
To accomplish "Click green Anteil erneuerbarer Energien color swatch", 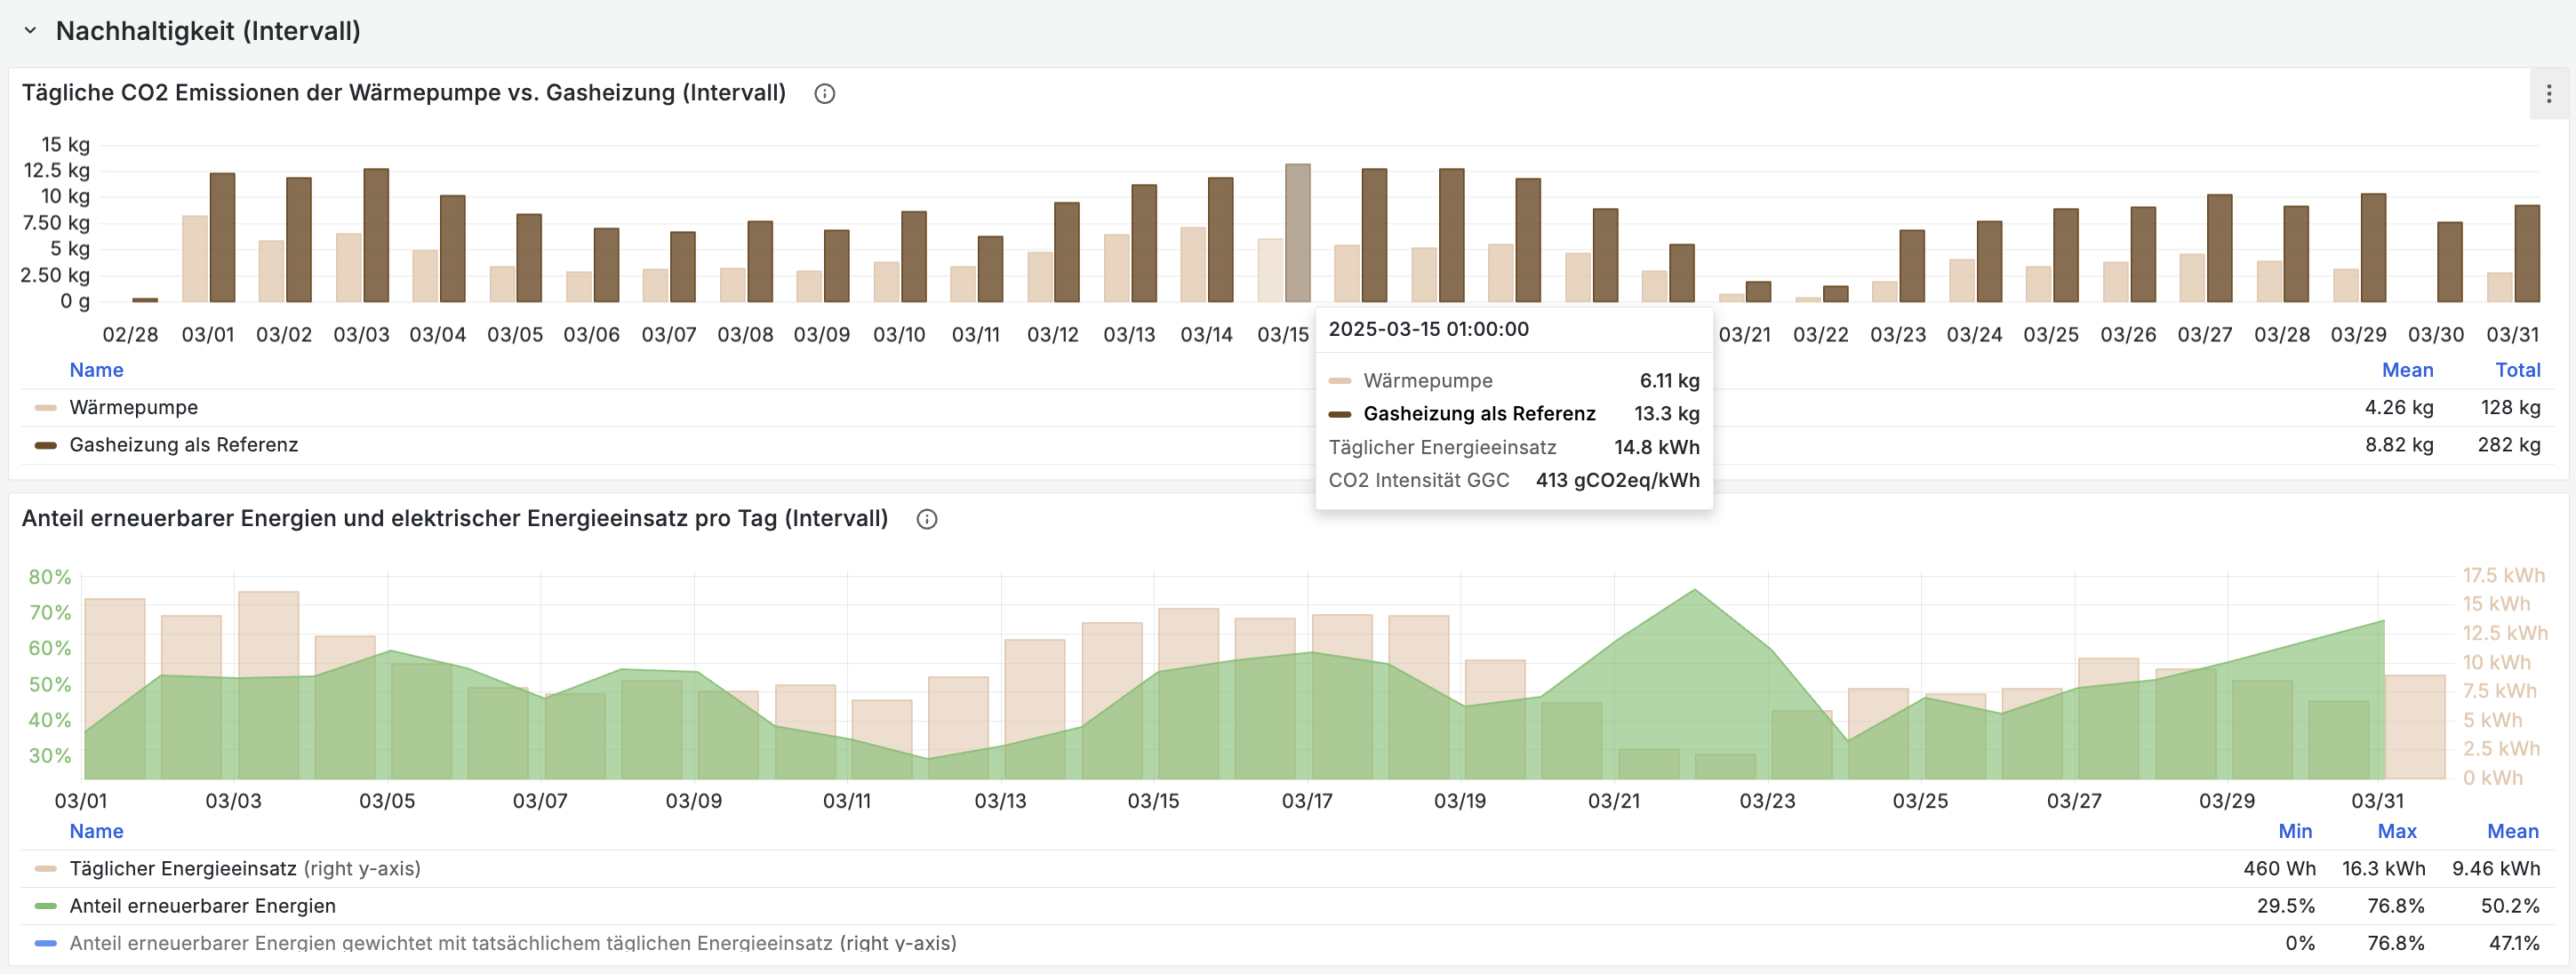I will click(45, 906).
